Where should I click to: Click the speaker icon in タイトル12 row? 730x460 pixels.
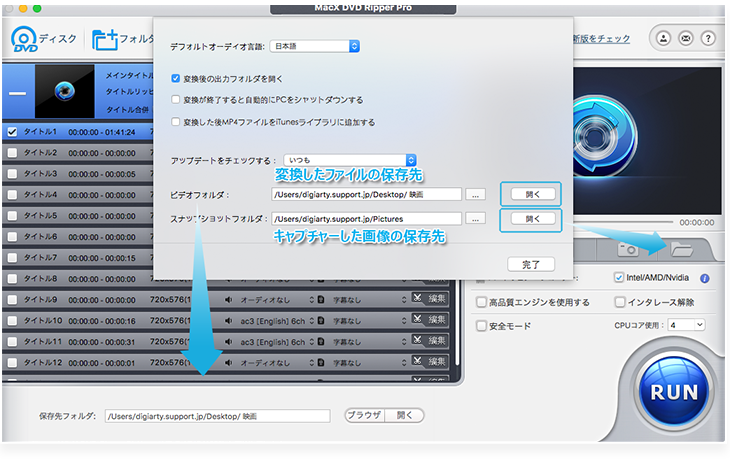tap(228, 363)
